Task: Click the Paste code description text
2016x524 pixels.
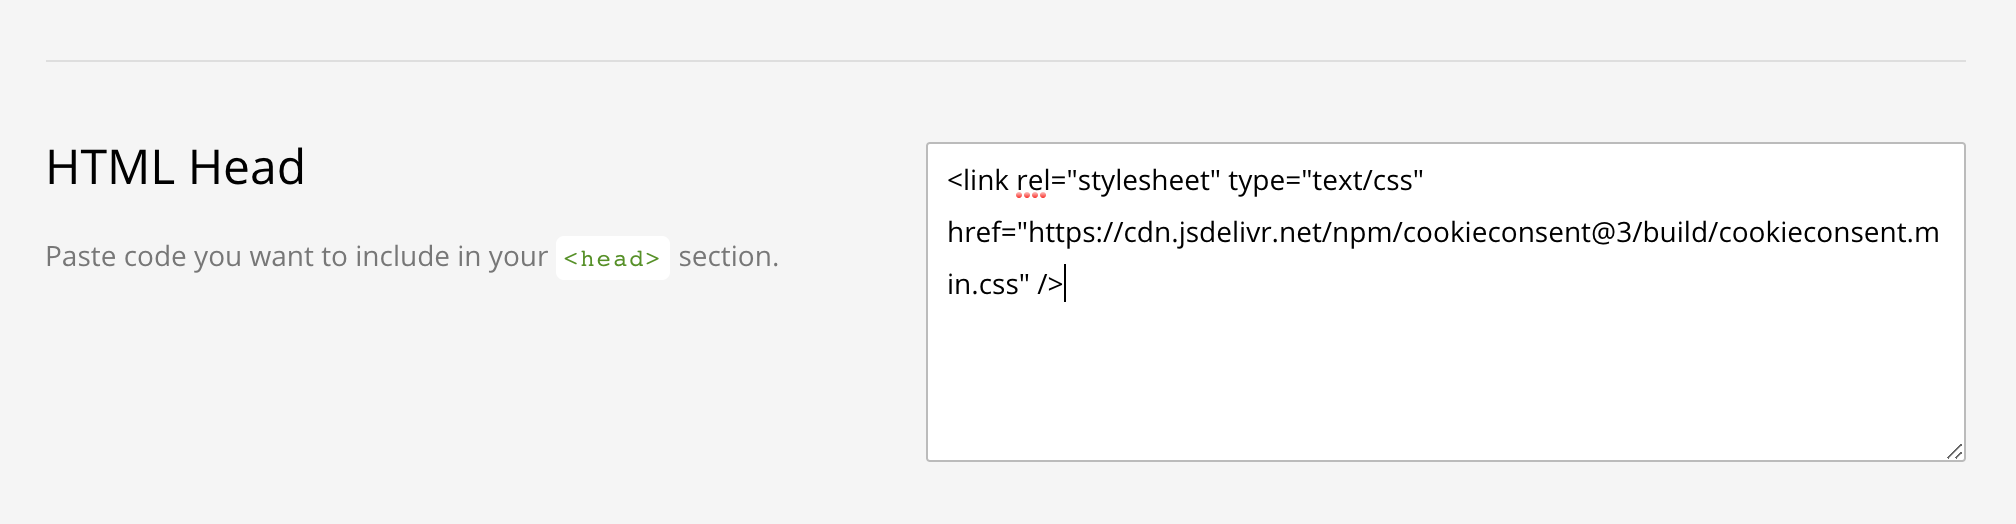Action: [x=297, y=257]
